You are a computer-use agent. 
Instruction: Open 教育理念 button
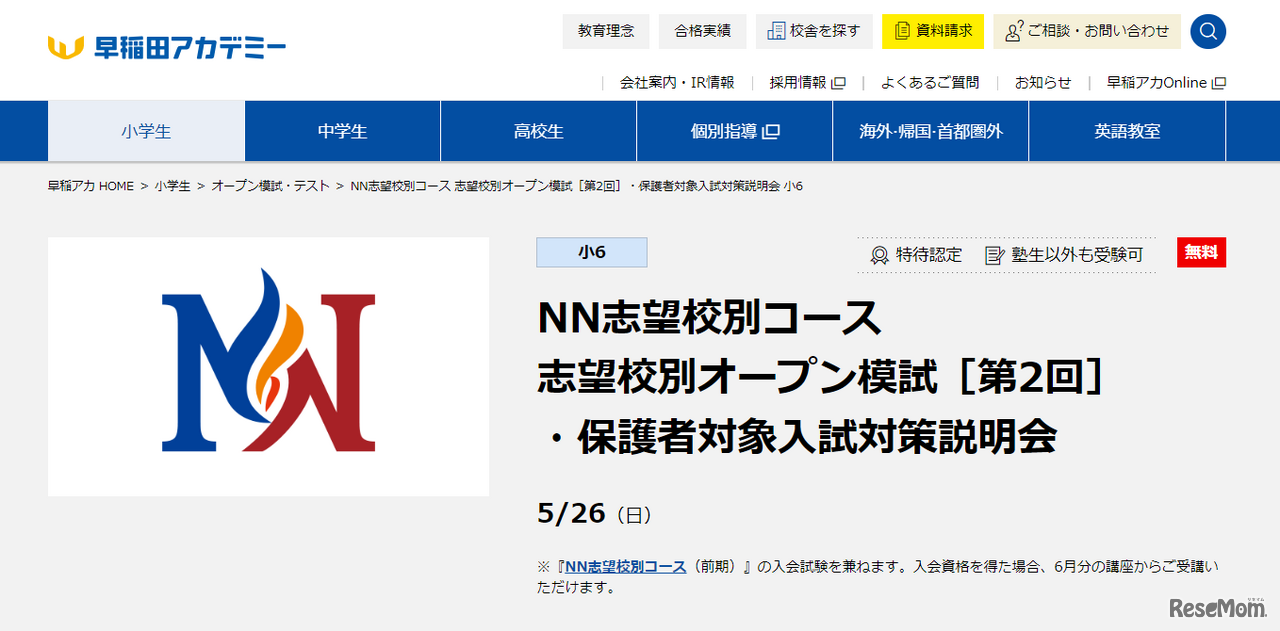606,31
